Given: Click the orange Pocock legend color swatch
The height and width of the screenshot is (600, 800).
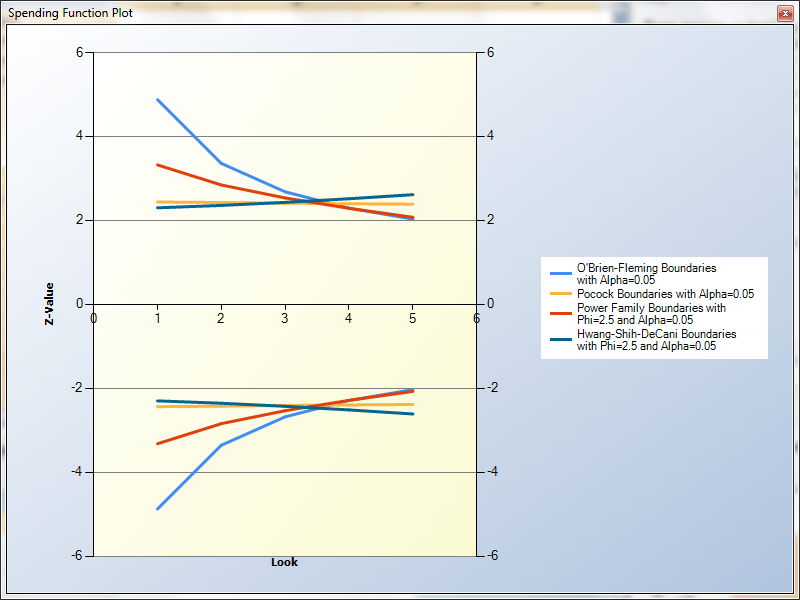Looking at the screenshot, I should [561, 295].
